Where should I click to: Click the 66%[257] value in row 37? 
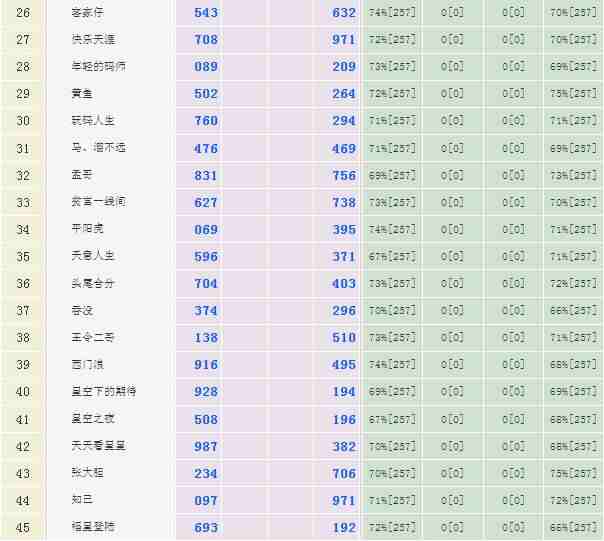573,311
